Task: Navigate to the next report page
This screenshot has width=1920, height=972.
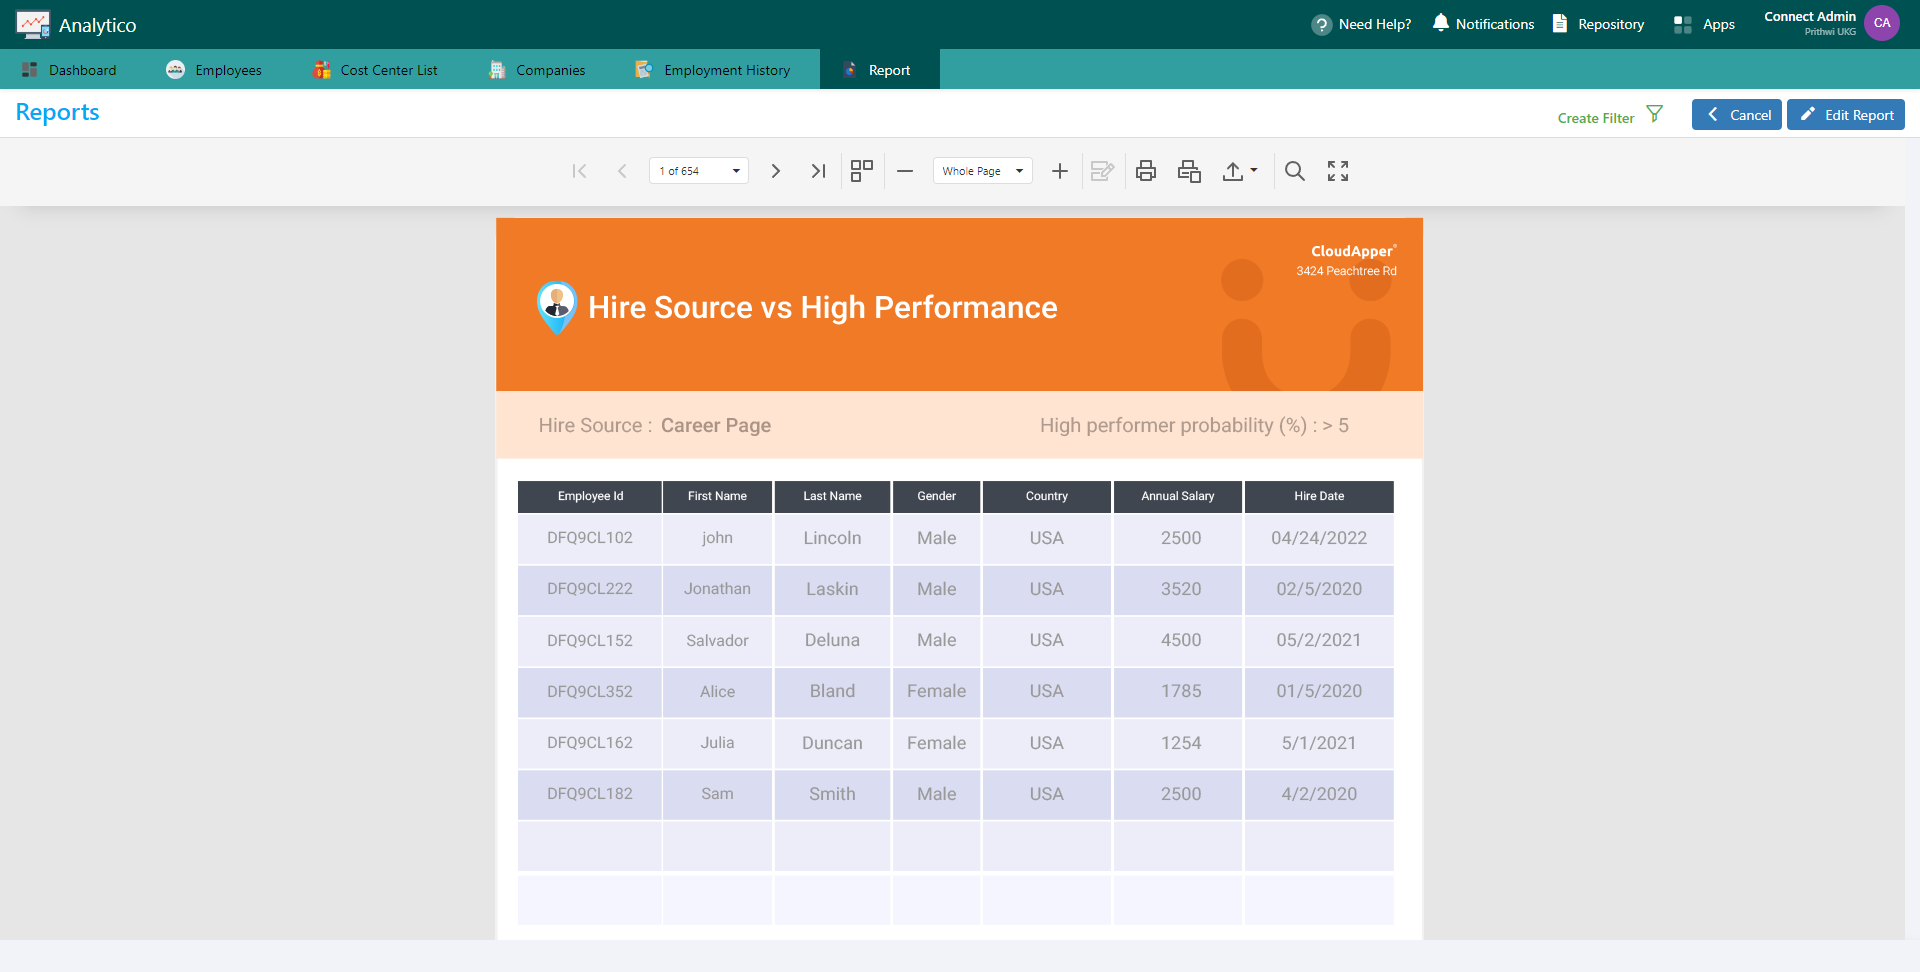Action: (776, 171)
